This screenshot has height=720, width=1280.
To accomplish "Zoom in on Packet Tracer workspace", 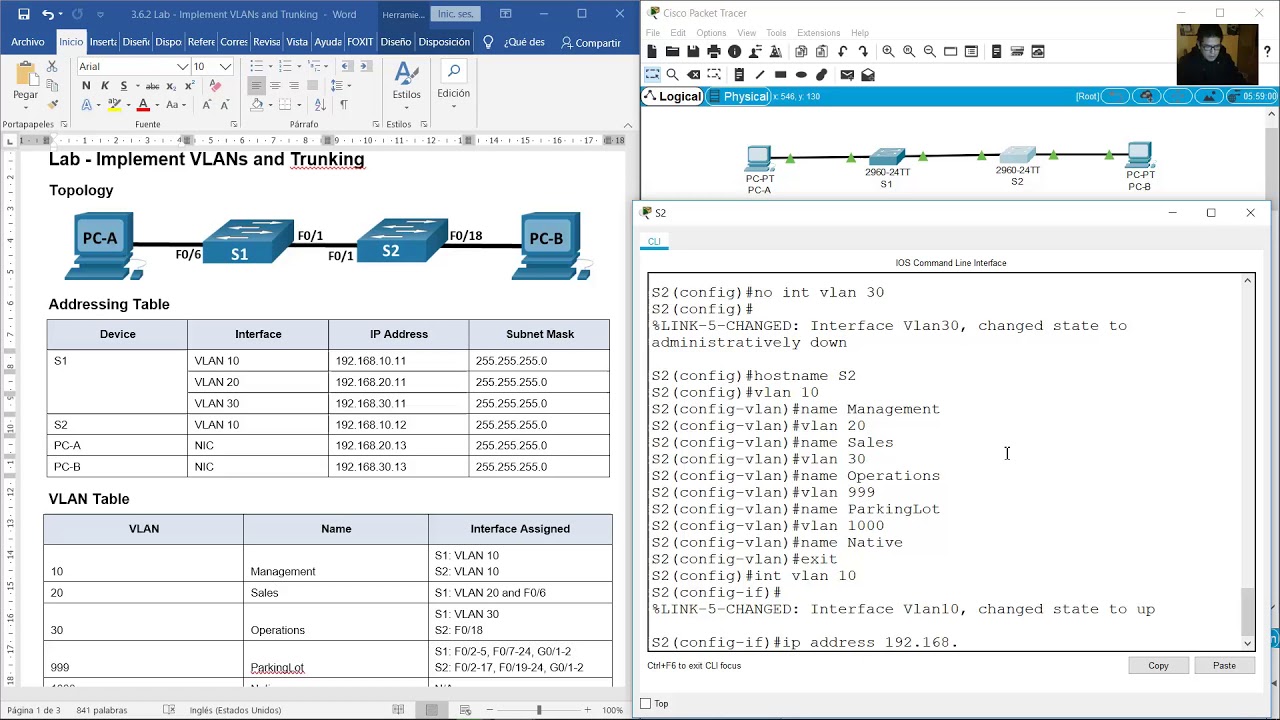I will (x=888, y=52).
